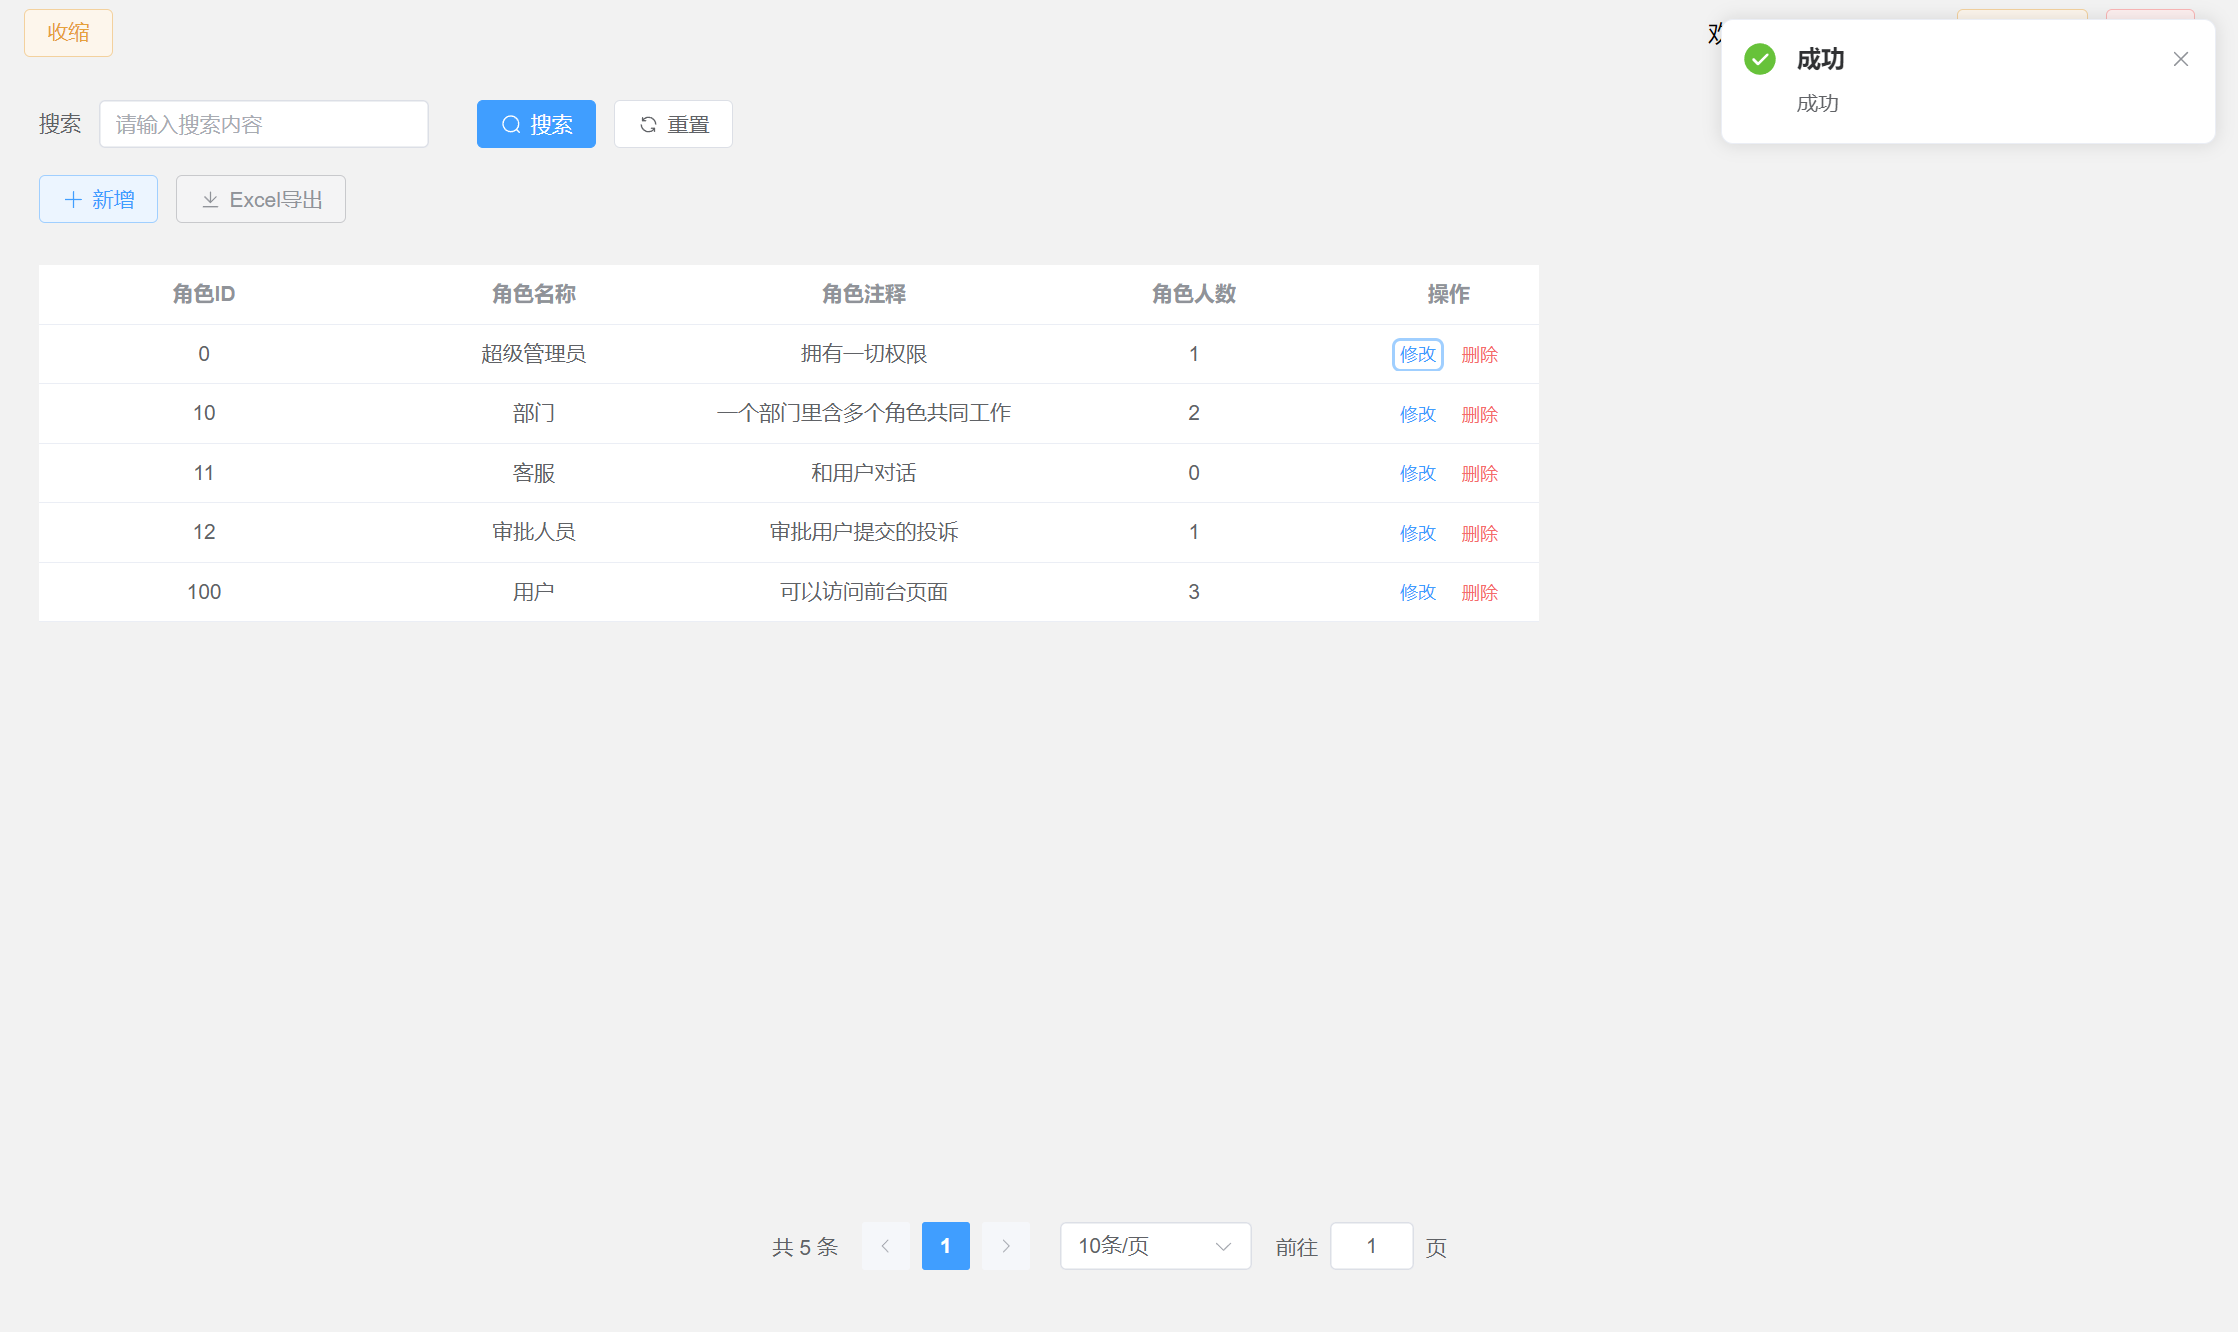2238x1332 pixels.
Task: Click the green success check icon
Action: (x=1760, y=59)
